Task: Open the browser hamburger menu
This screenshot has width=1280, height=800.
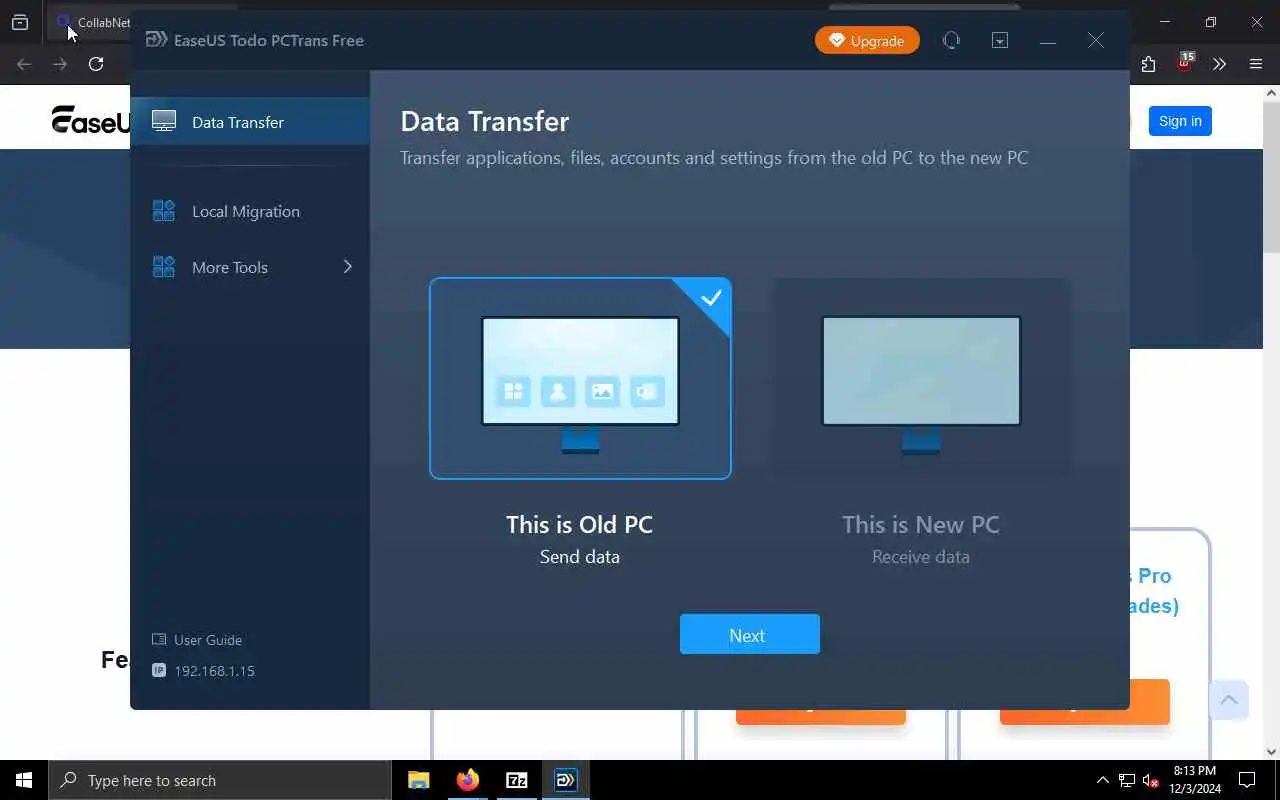Action: pyautogui.click(x=1256, y=64)
